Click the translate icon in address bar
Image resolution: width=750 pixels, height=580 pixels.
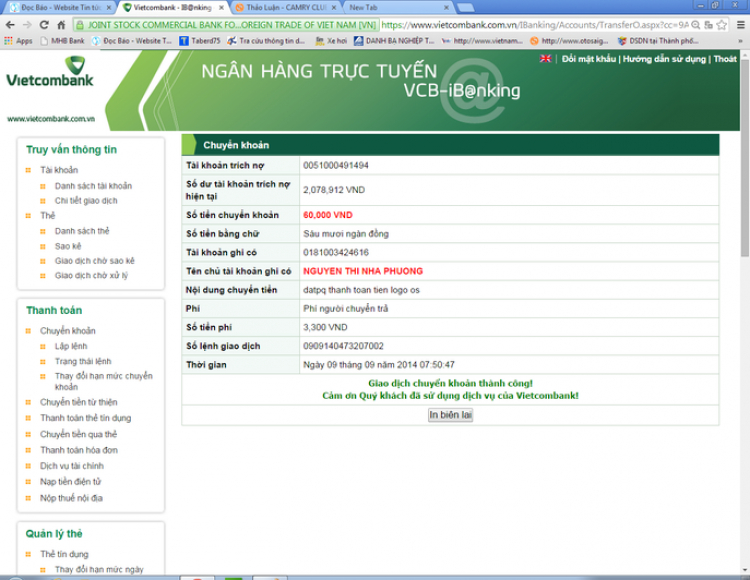pos(708,25)
